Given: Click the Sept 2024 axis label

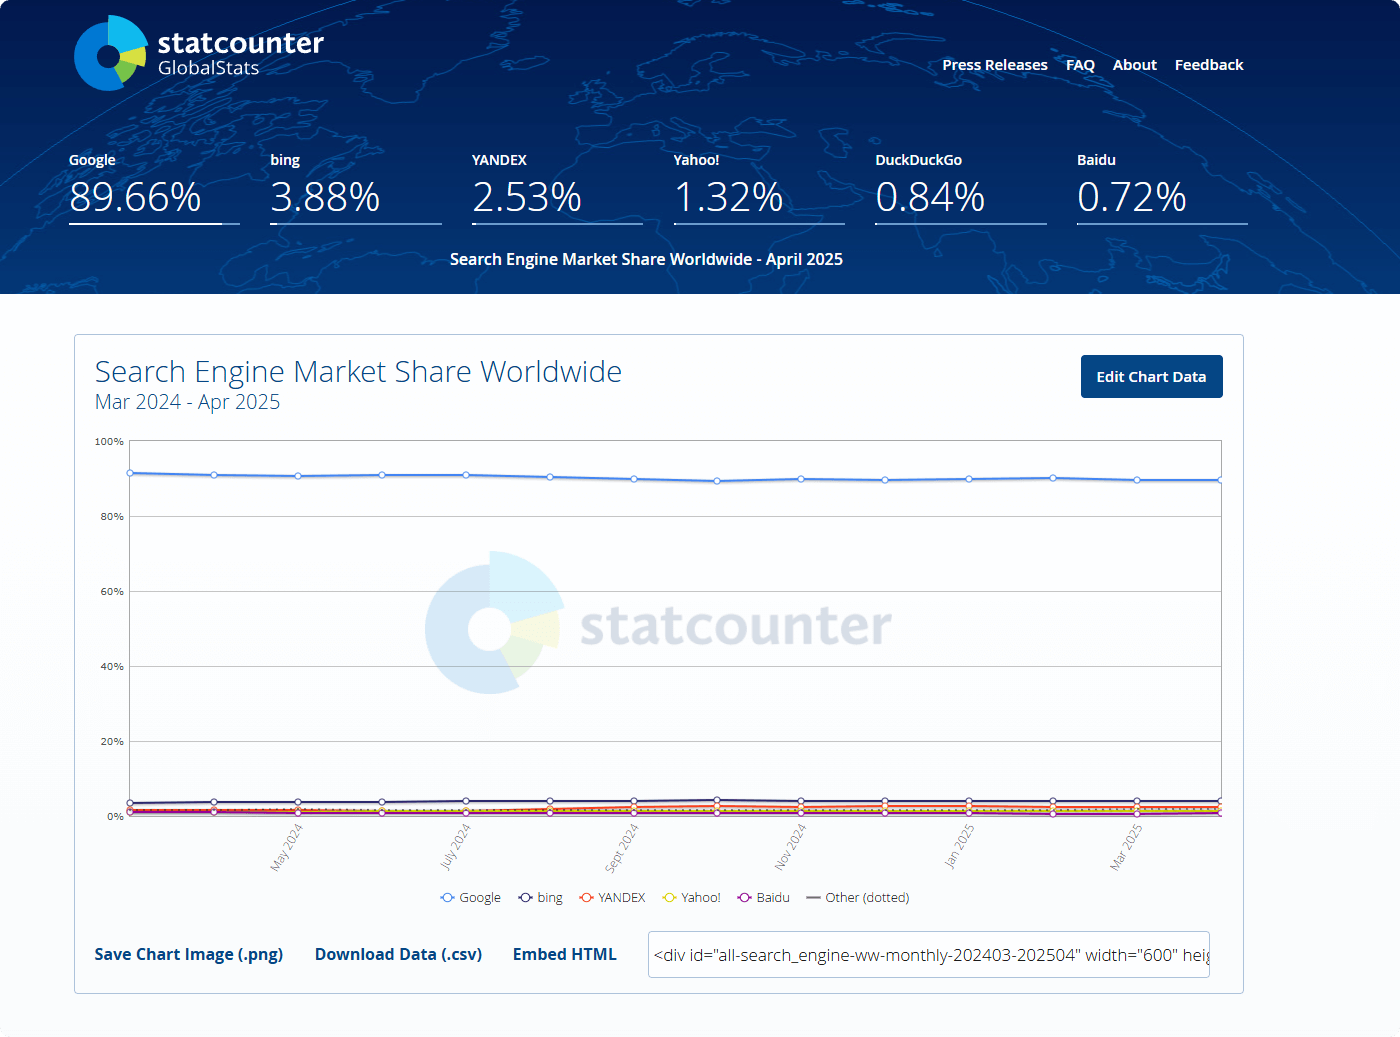Looking at the screenshot, I should pyautogui.click(x=622, y=847).
